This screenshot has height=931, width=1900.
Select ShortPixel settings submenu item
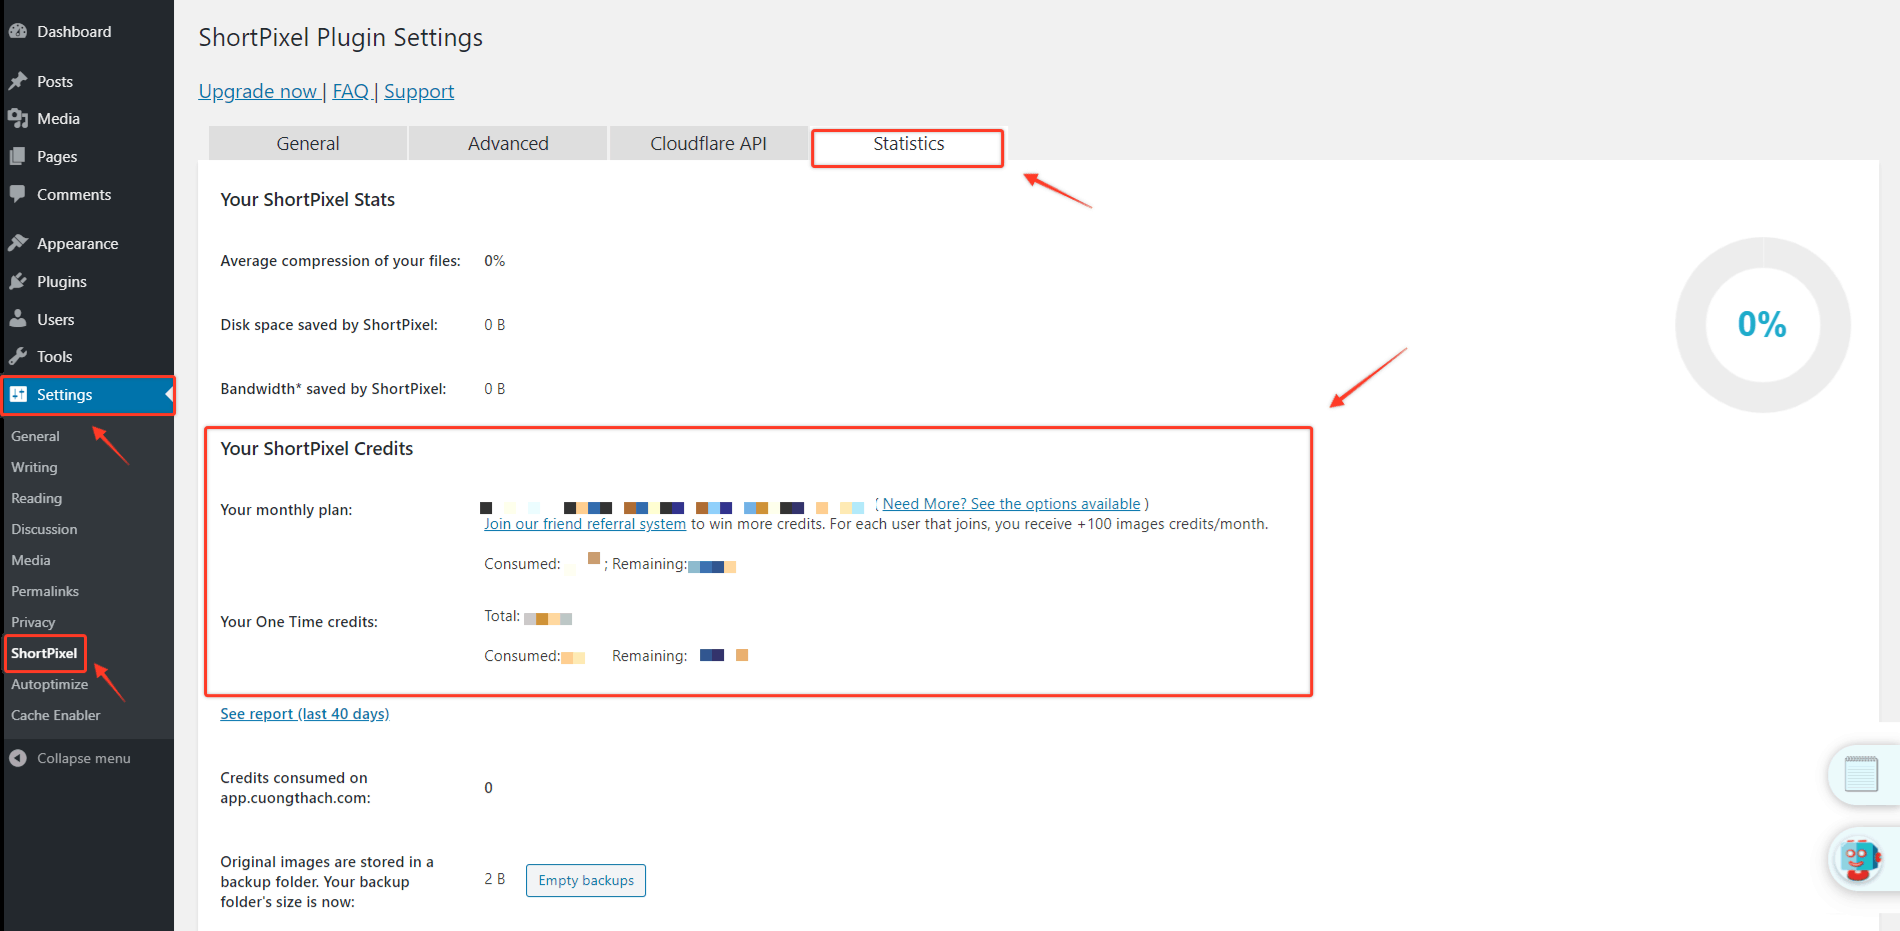pyautogui.click(x=44, y=653)
